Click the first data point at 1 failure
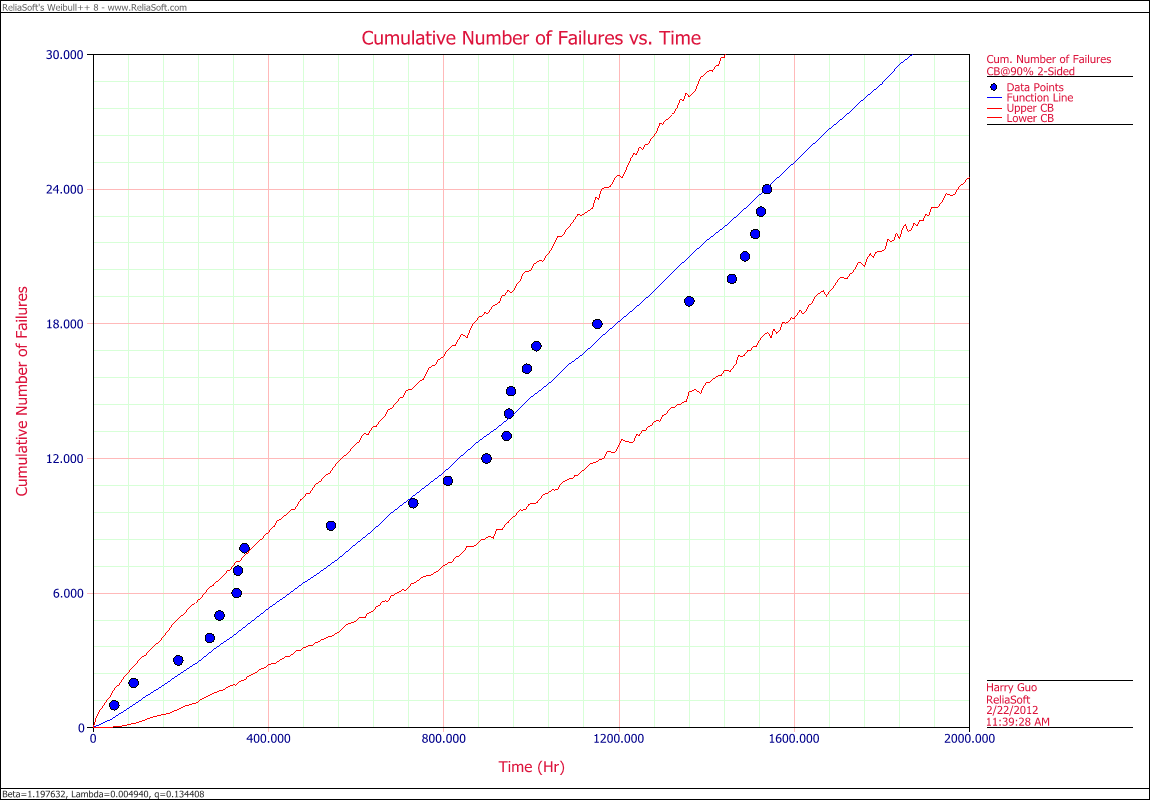 coord(114,705)
